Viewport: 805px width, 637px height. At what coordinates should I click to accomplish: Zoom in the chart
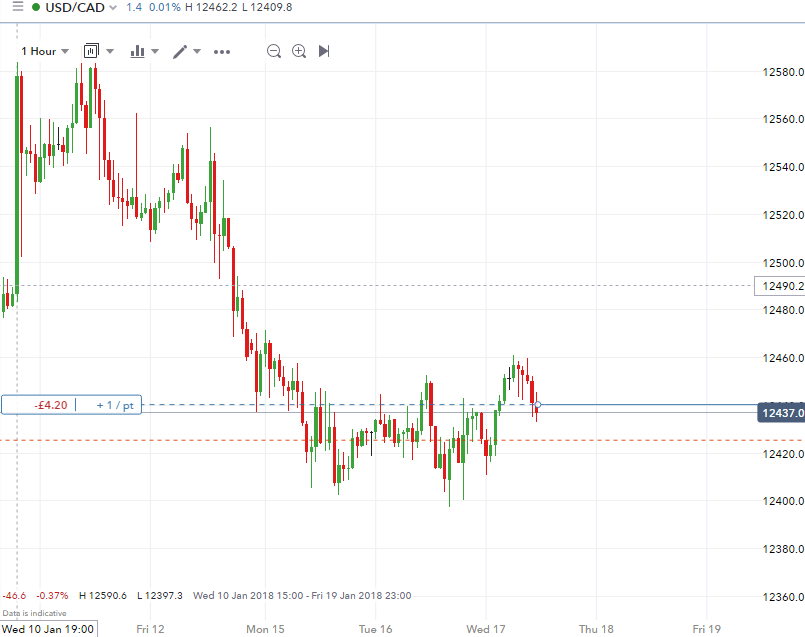(x=299, y=51)
